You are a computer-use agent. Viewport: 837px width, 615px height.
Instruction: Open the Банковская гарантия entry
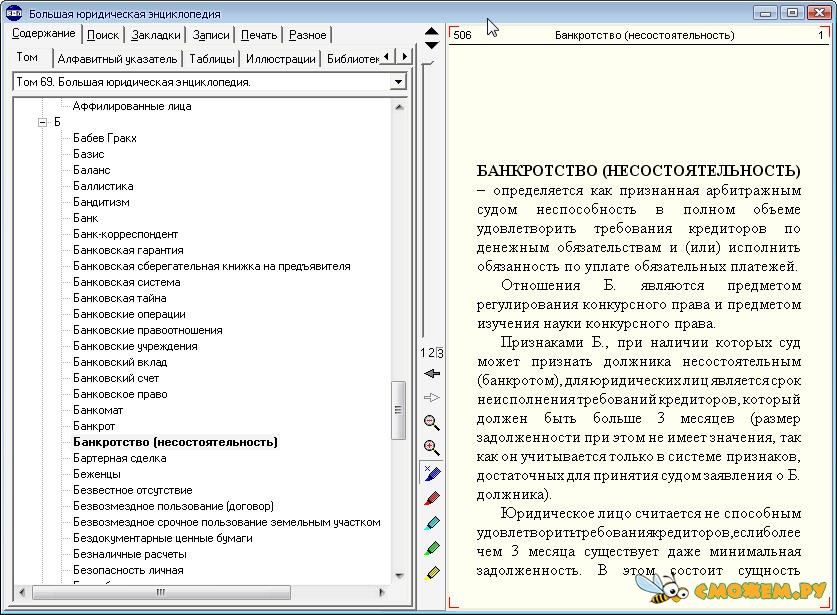click(x=128, y=250)
